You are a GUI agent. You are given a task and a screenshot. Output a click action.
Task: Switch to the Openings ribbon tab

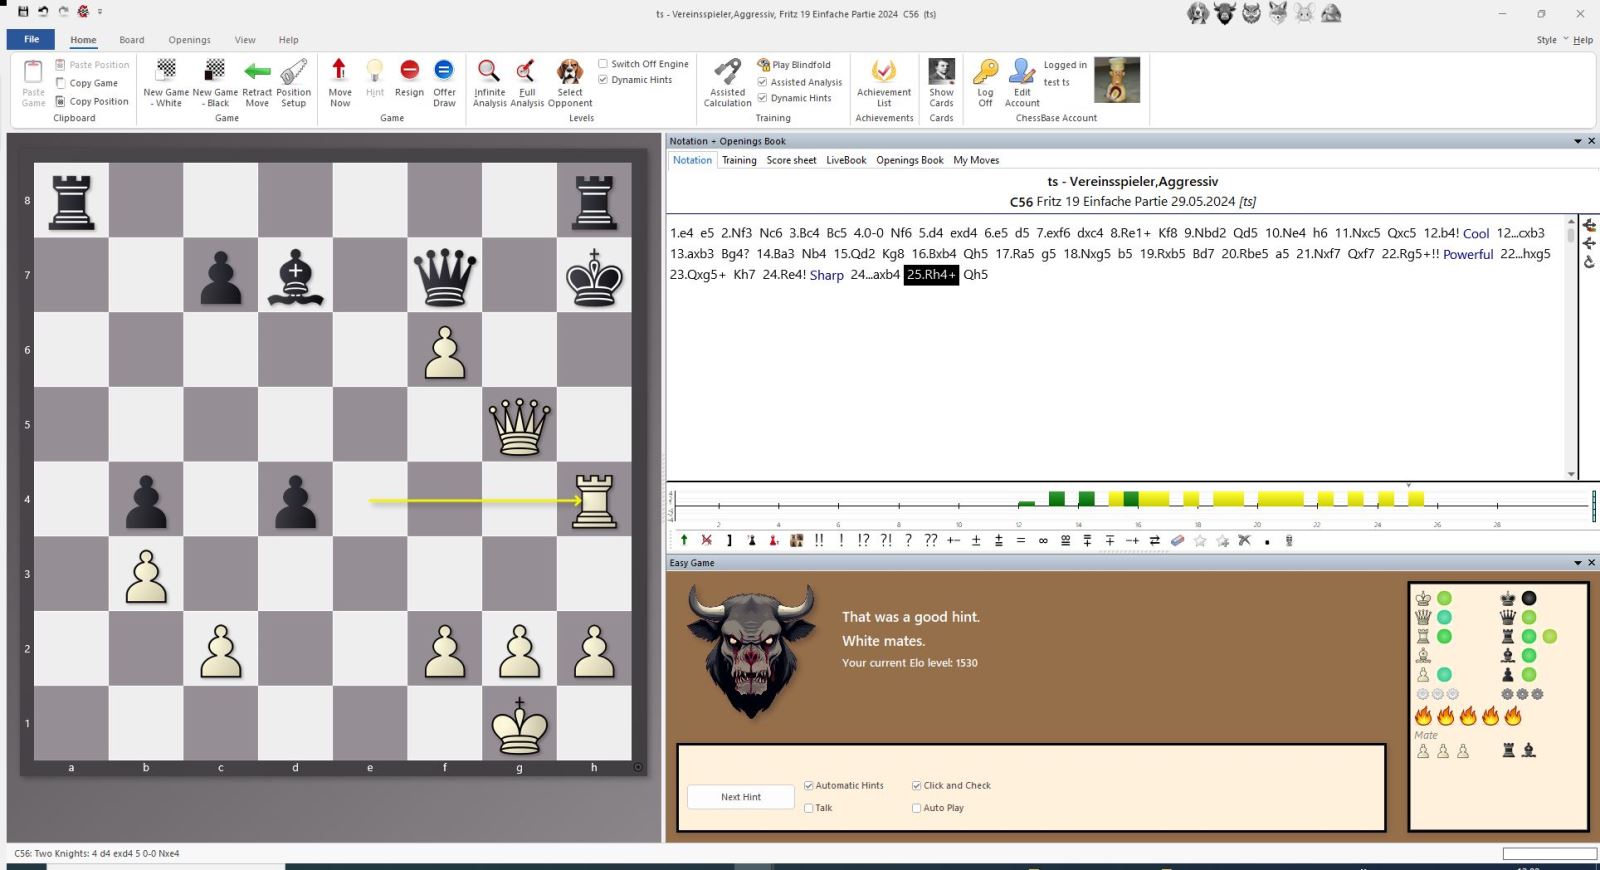pyautogui.click(x=189, y=40)
